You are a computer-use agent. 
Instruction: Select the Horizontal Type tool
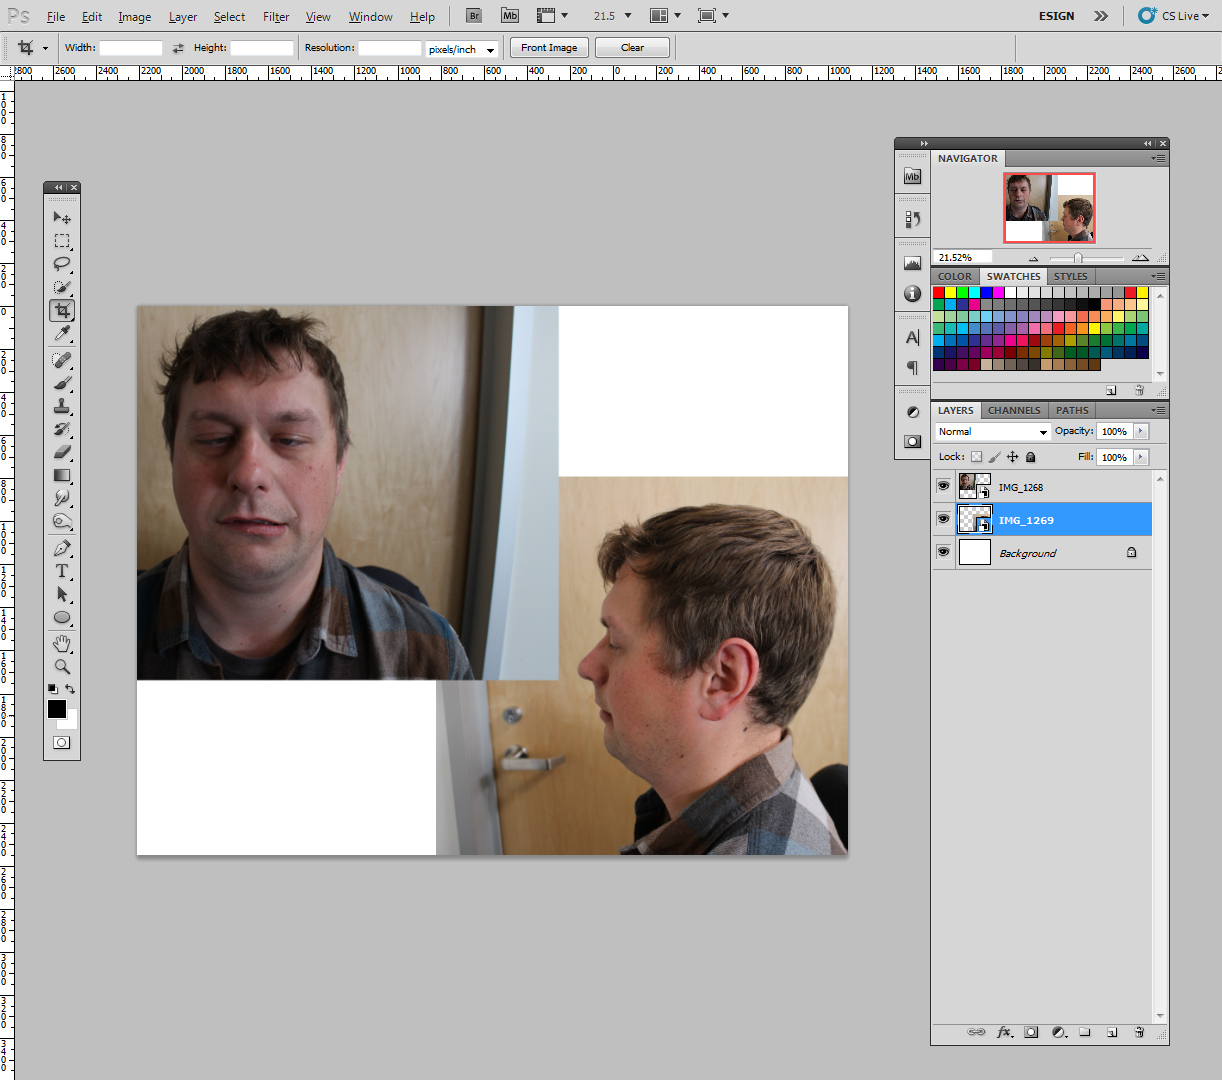(x=62, y=571)
